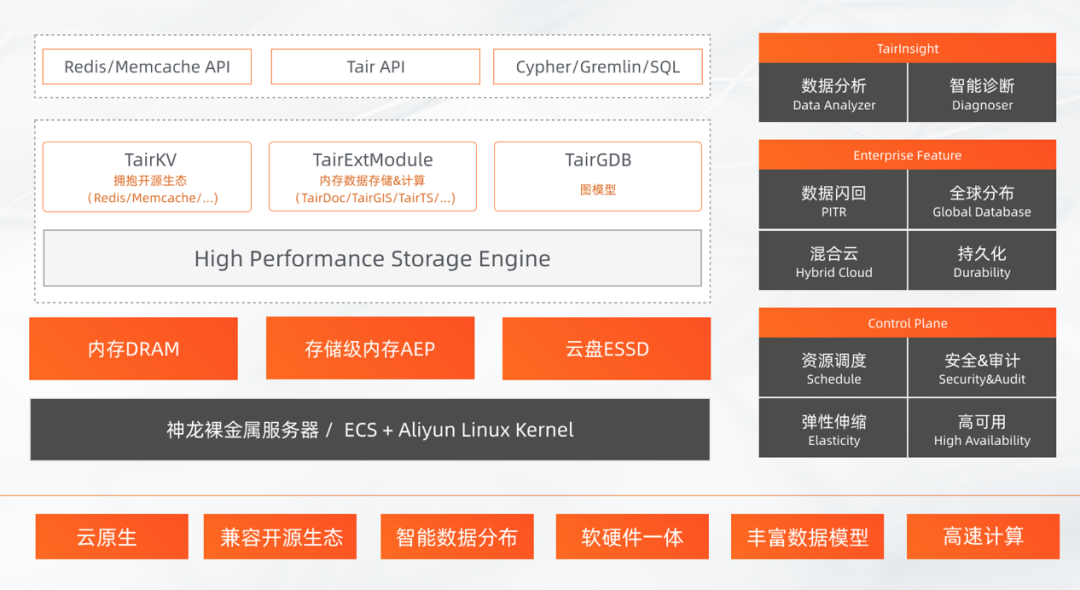The width and height of the screenshot is (1080, 590).
Task: Click the 神龙裸金属服务器 ECS kernel bar
Action: [x=370, y=430]
